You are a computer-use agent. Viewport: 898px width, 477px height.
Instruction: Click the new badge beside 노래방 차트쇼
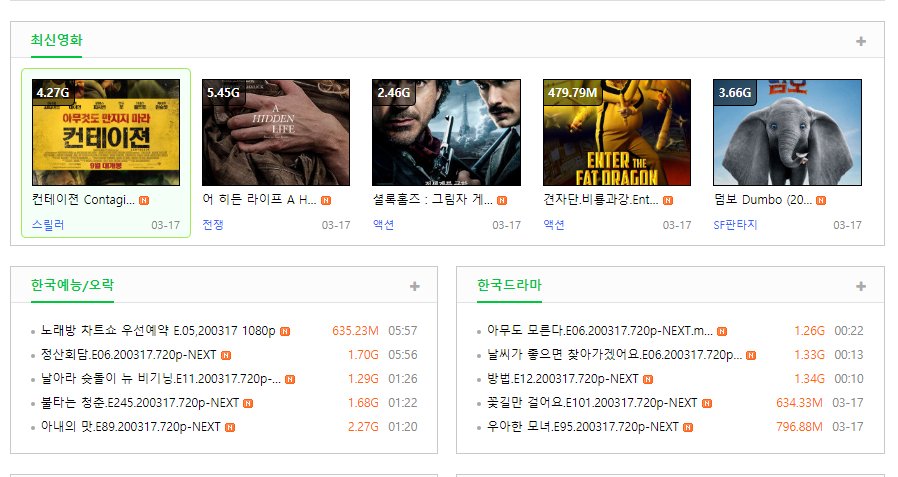click(285, 332)
